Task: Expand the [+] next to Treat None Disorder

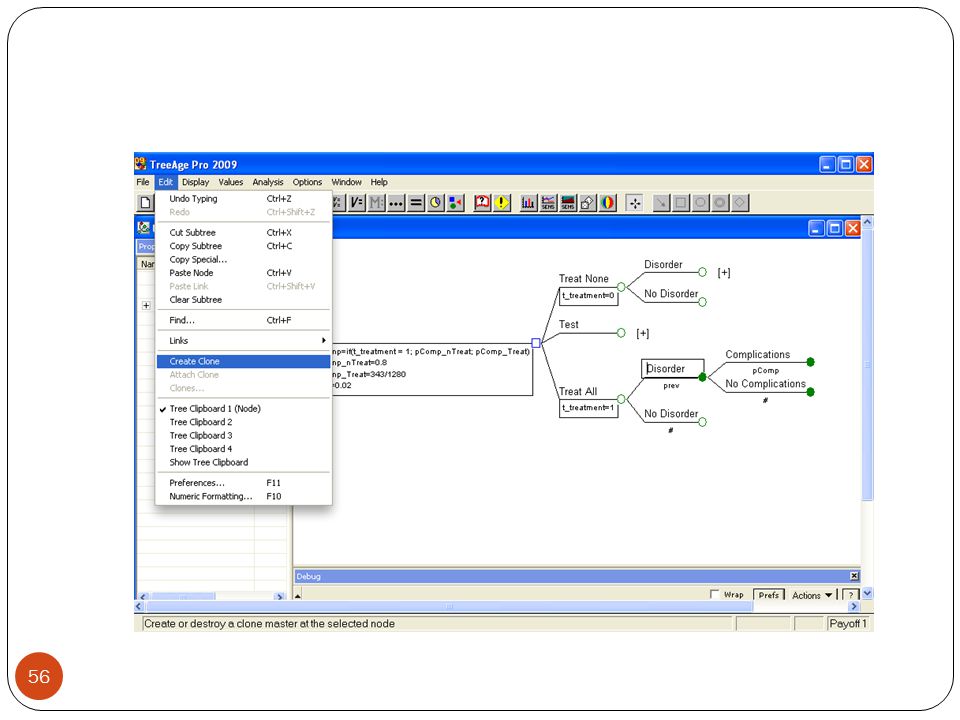Action: tap(724, 272)
